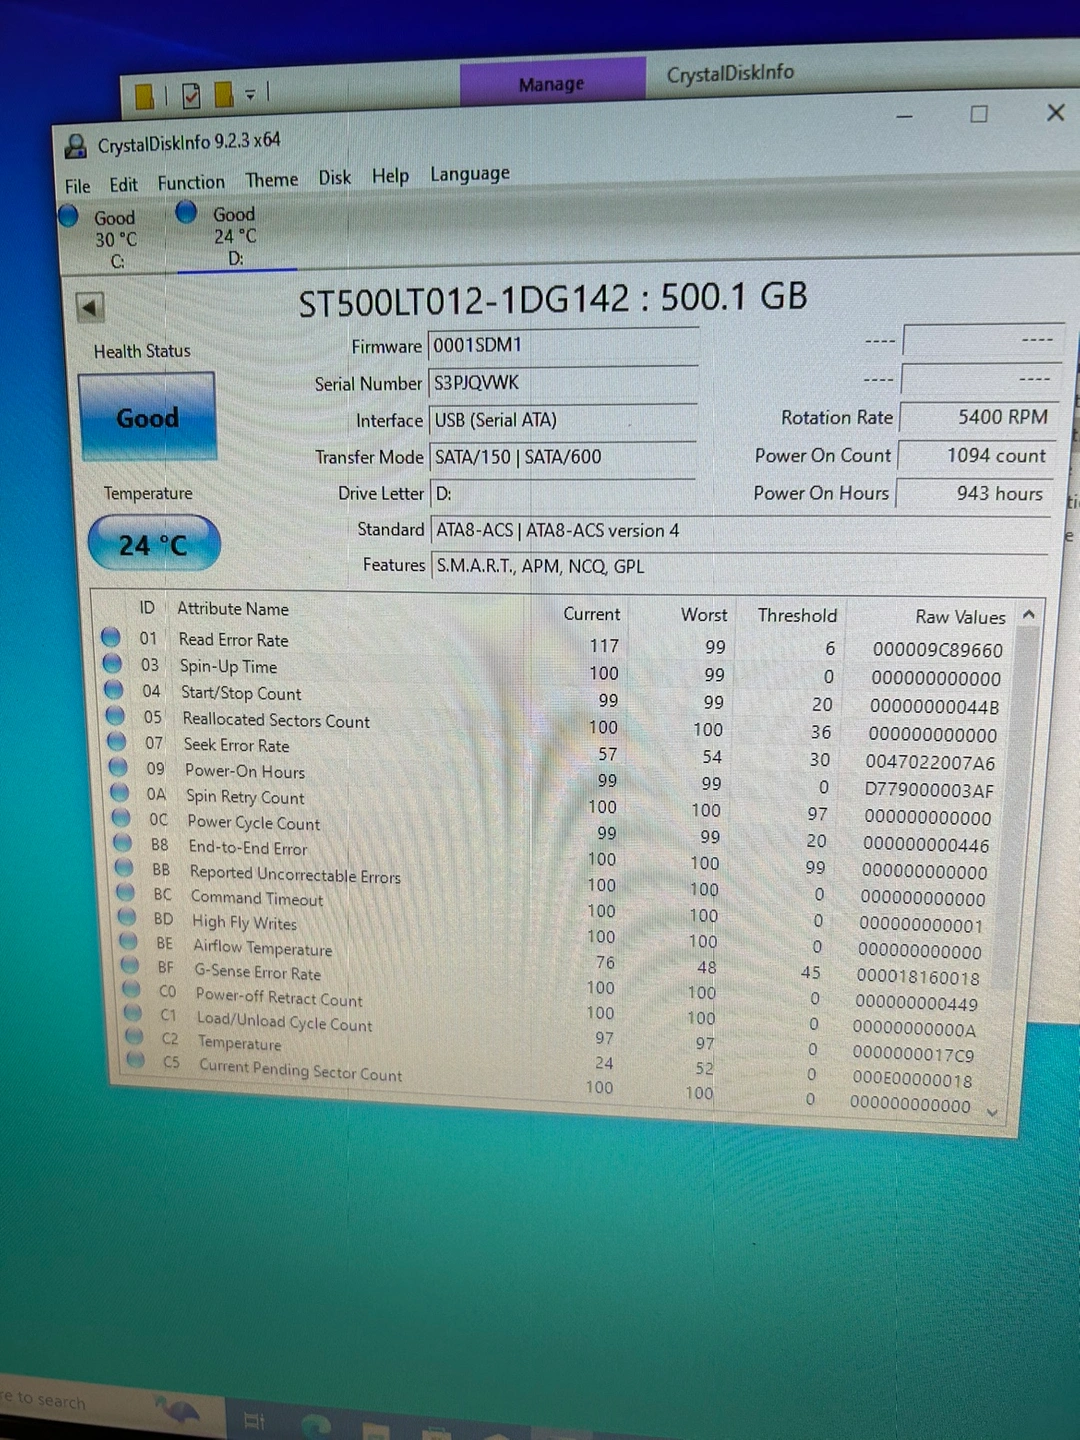Click the checkmark properties icon in Explorer toolbar

click(192, 95)
